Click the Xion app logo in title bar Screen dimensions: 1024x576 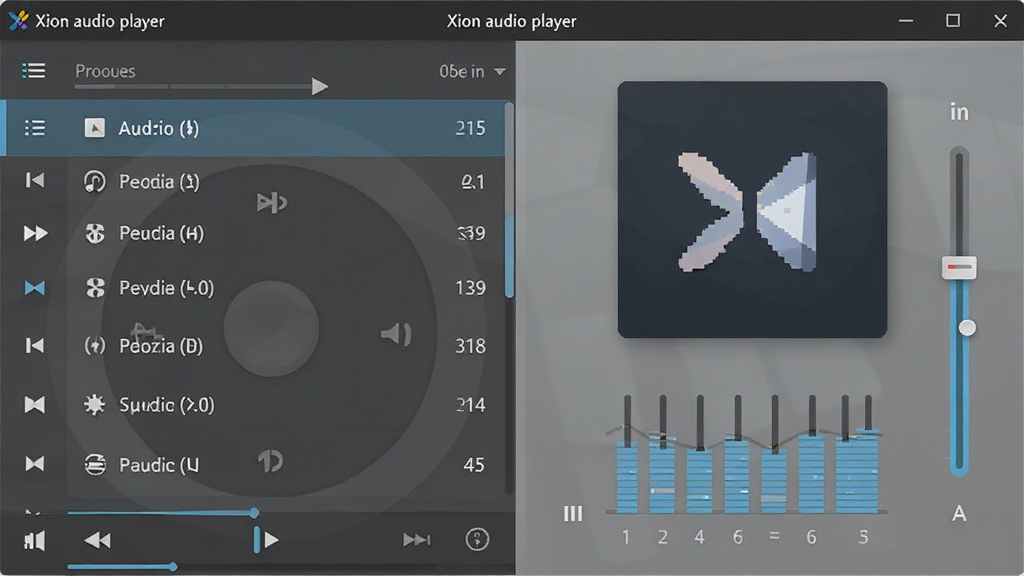18,21
